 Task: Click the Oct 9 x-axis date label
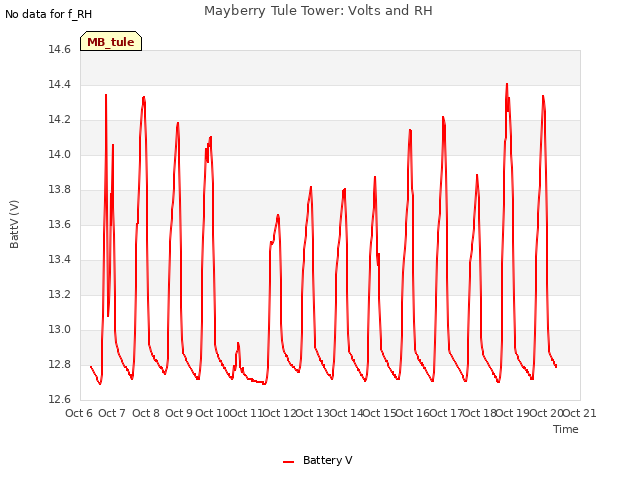(179, 413)
